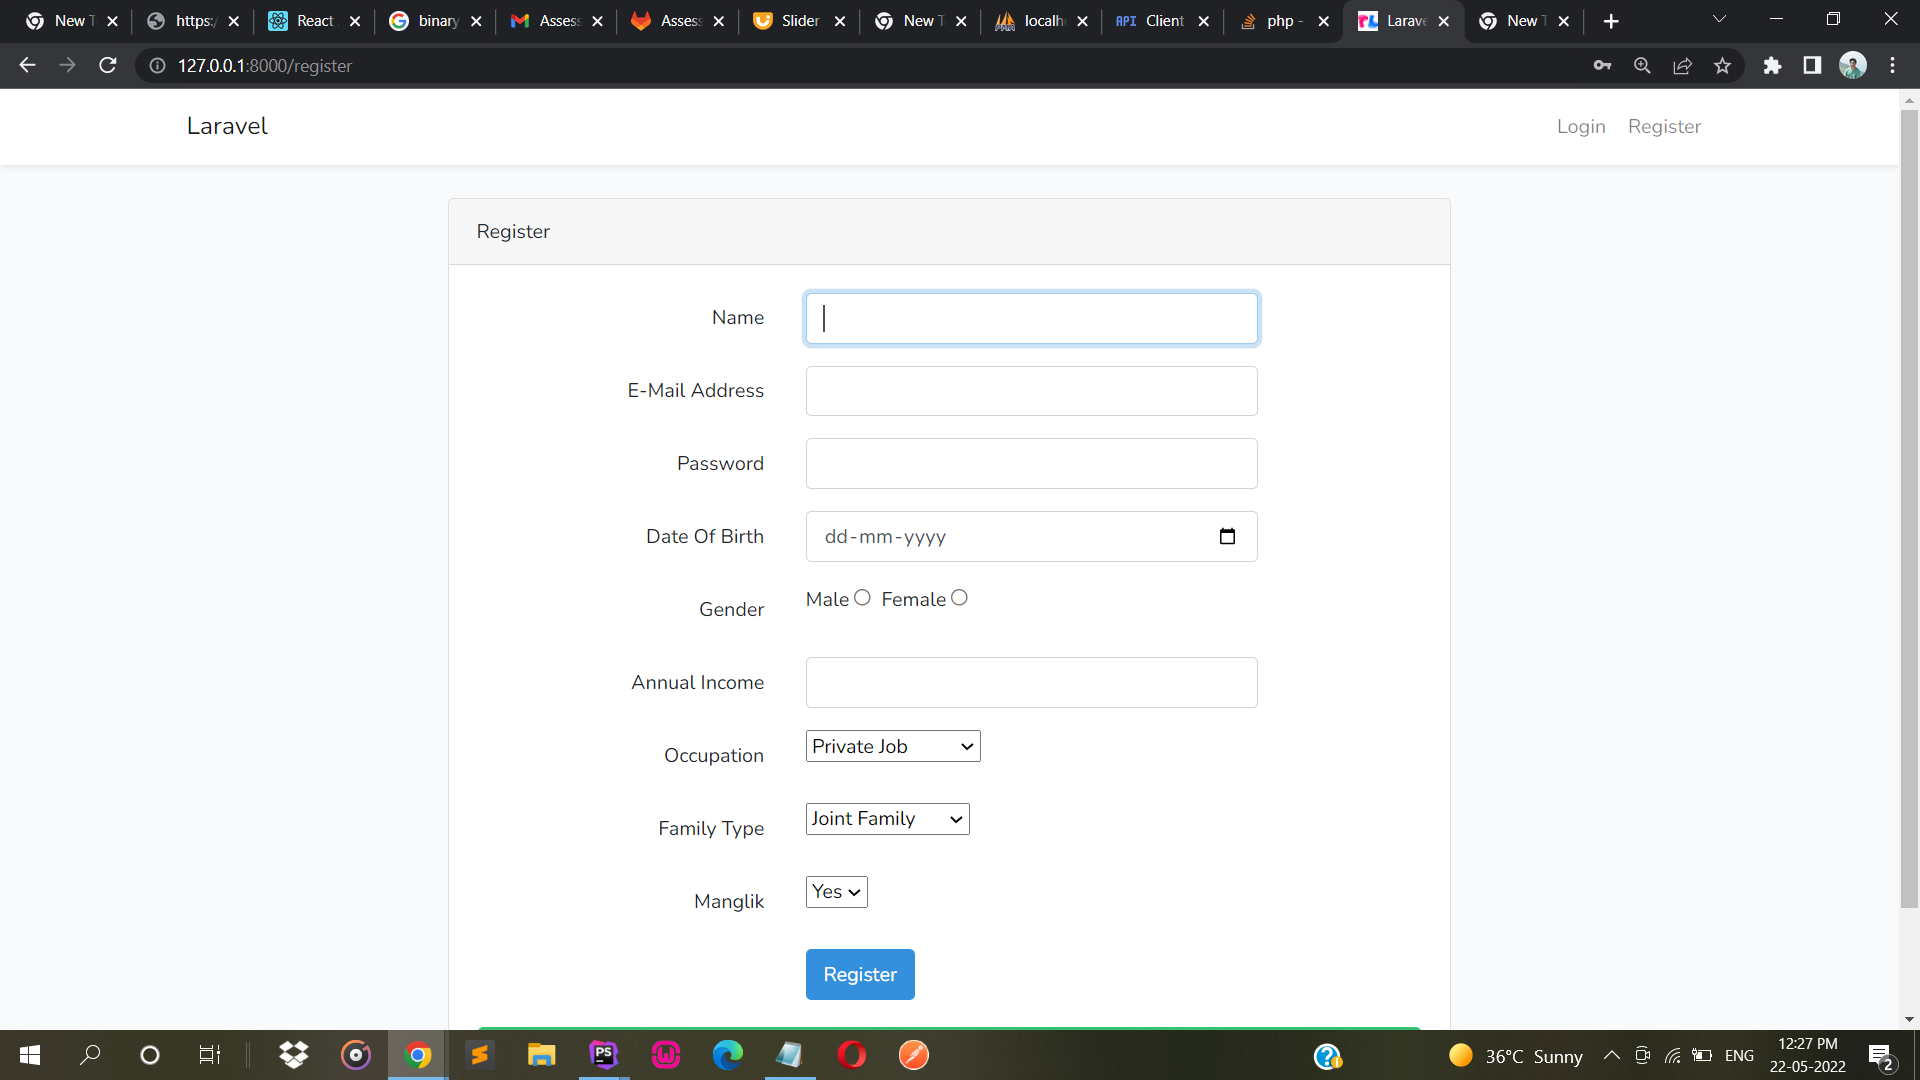
Task: Open the browser extensions puzzle icon
Action: (1773, 66)
